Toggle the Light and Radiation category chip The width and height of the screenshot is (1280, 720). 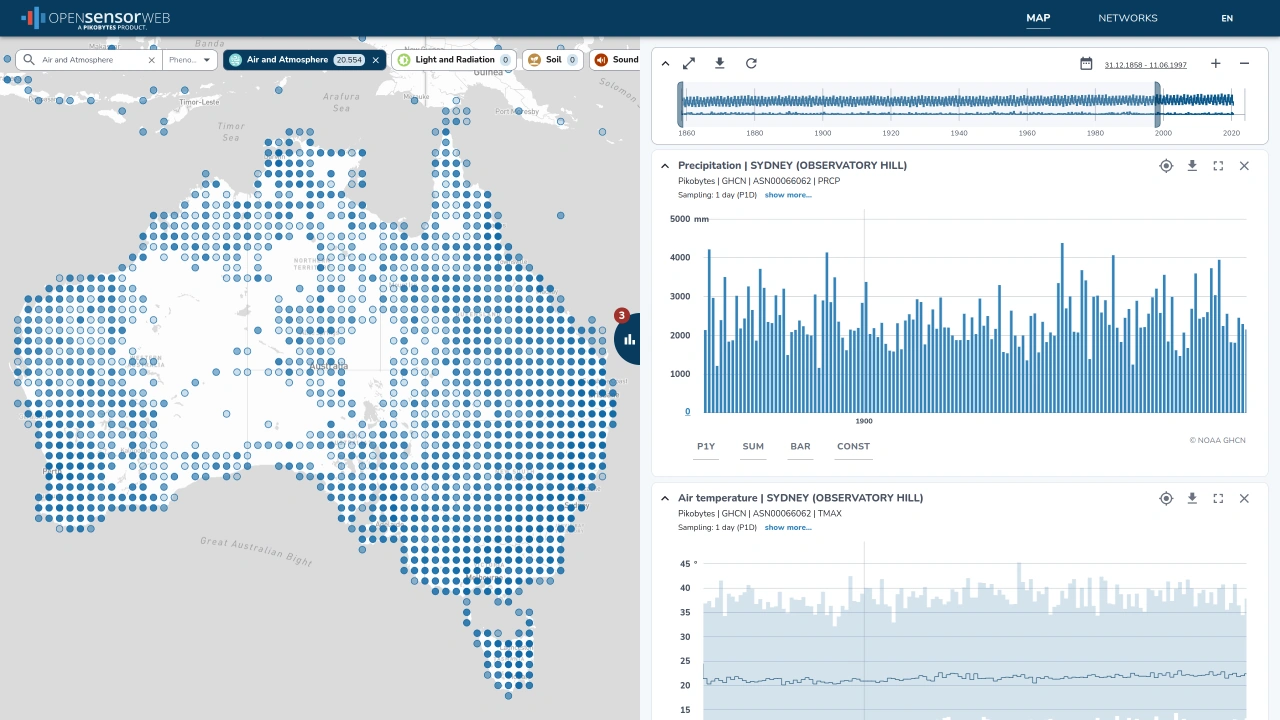[x=454, y=60]
